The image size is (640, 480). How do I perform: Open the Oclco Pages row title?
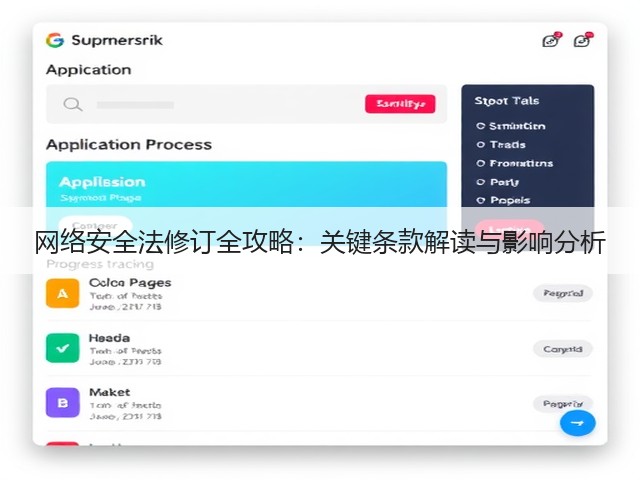pos(130,282)
